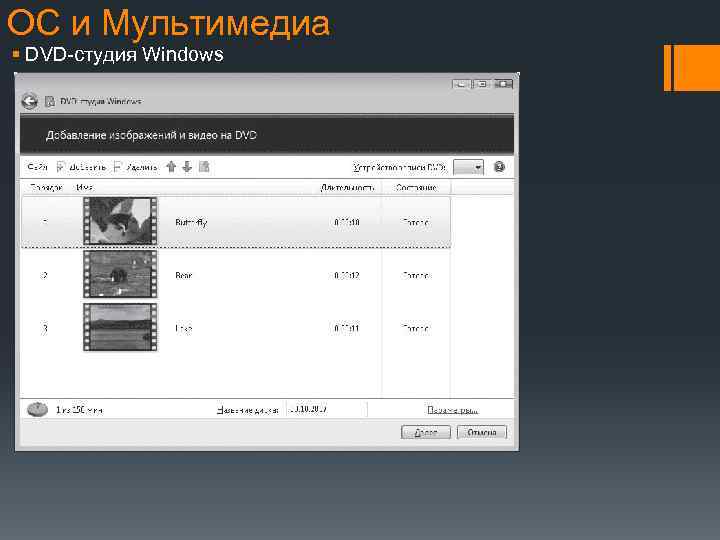Screen dimensions: 720x540
Task: Click the disc capacity pie icon
Action: pyautogui.click(x=37, y=409)
